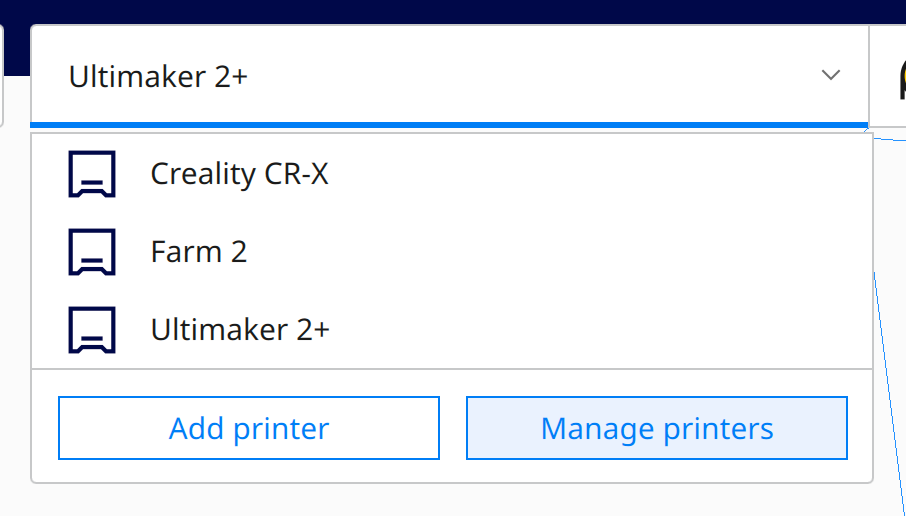Open the Add printer dialog
This screenshot has height=516, width=906.
249,428
